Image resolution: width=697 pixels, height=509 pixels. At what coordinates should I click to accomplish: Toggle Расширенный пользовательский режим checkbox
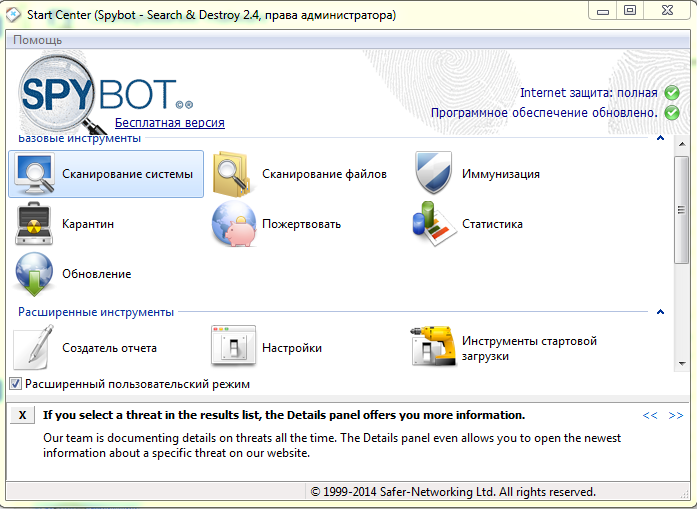pos(15,383)
